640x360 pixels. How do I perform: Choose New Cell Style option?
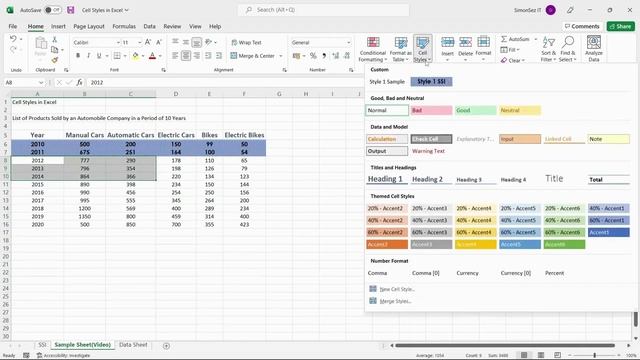coord(392,289)
